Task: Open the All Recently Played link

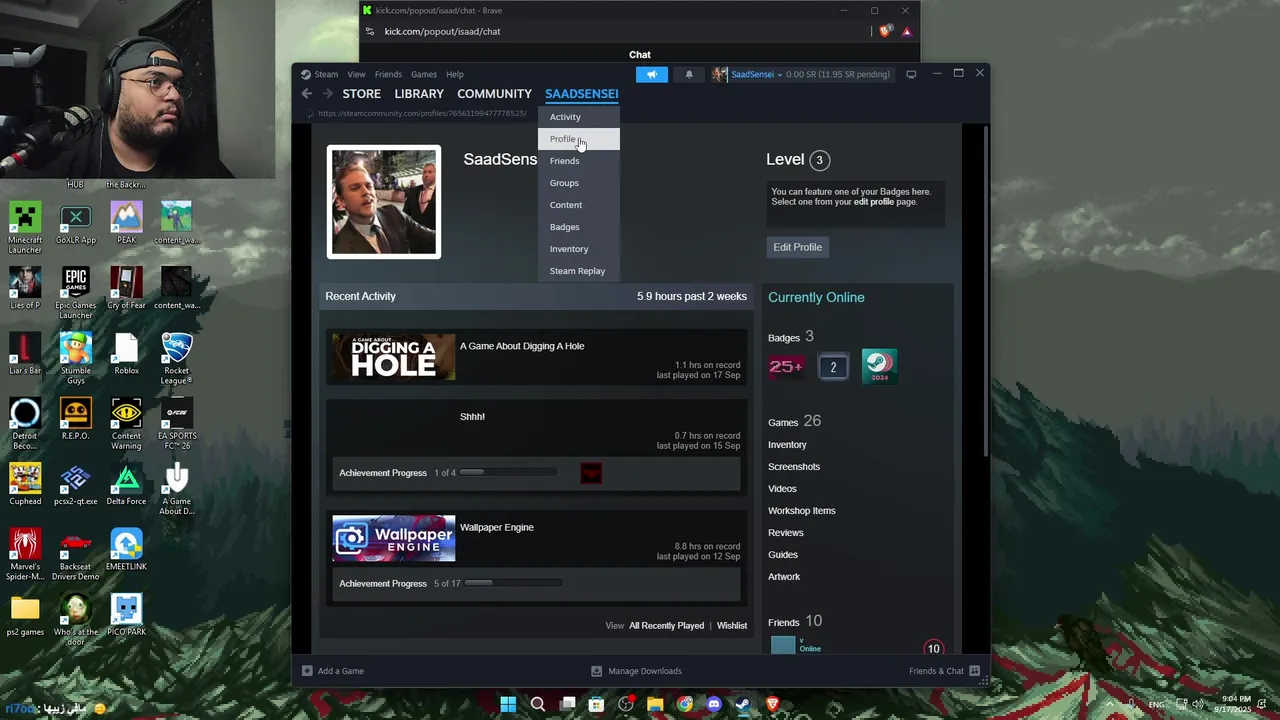Action: [x=666, y=626]
